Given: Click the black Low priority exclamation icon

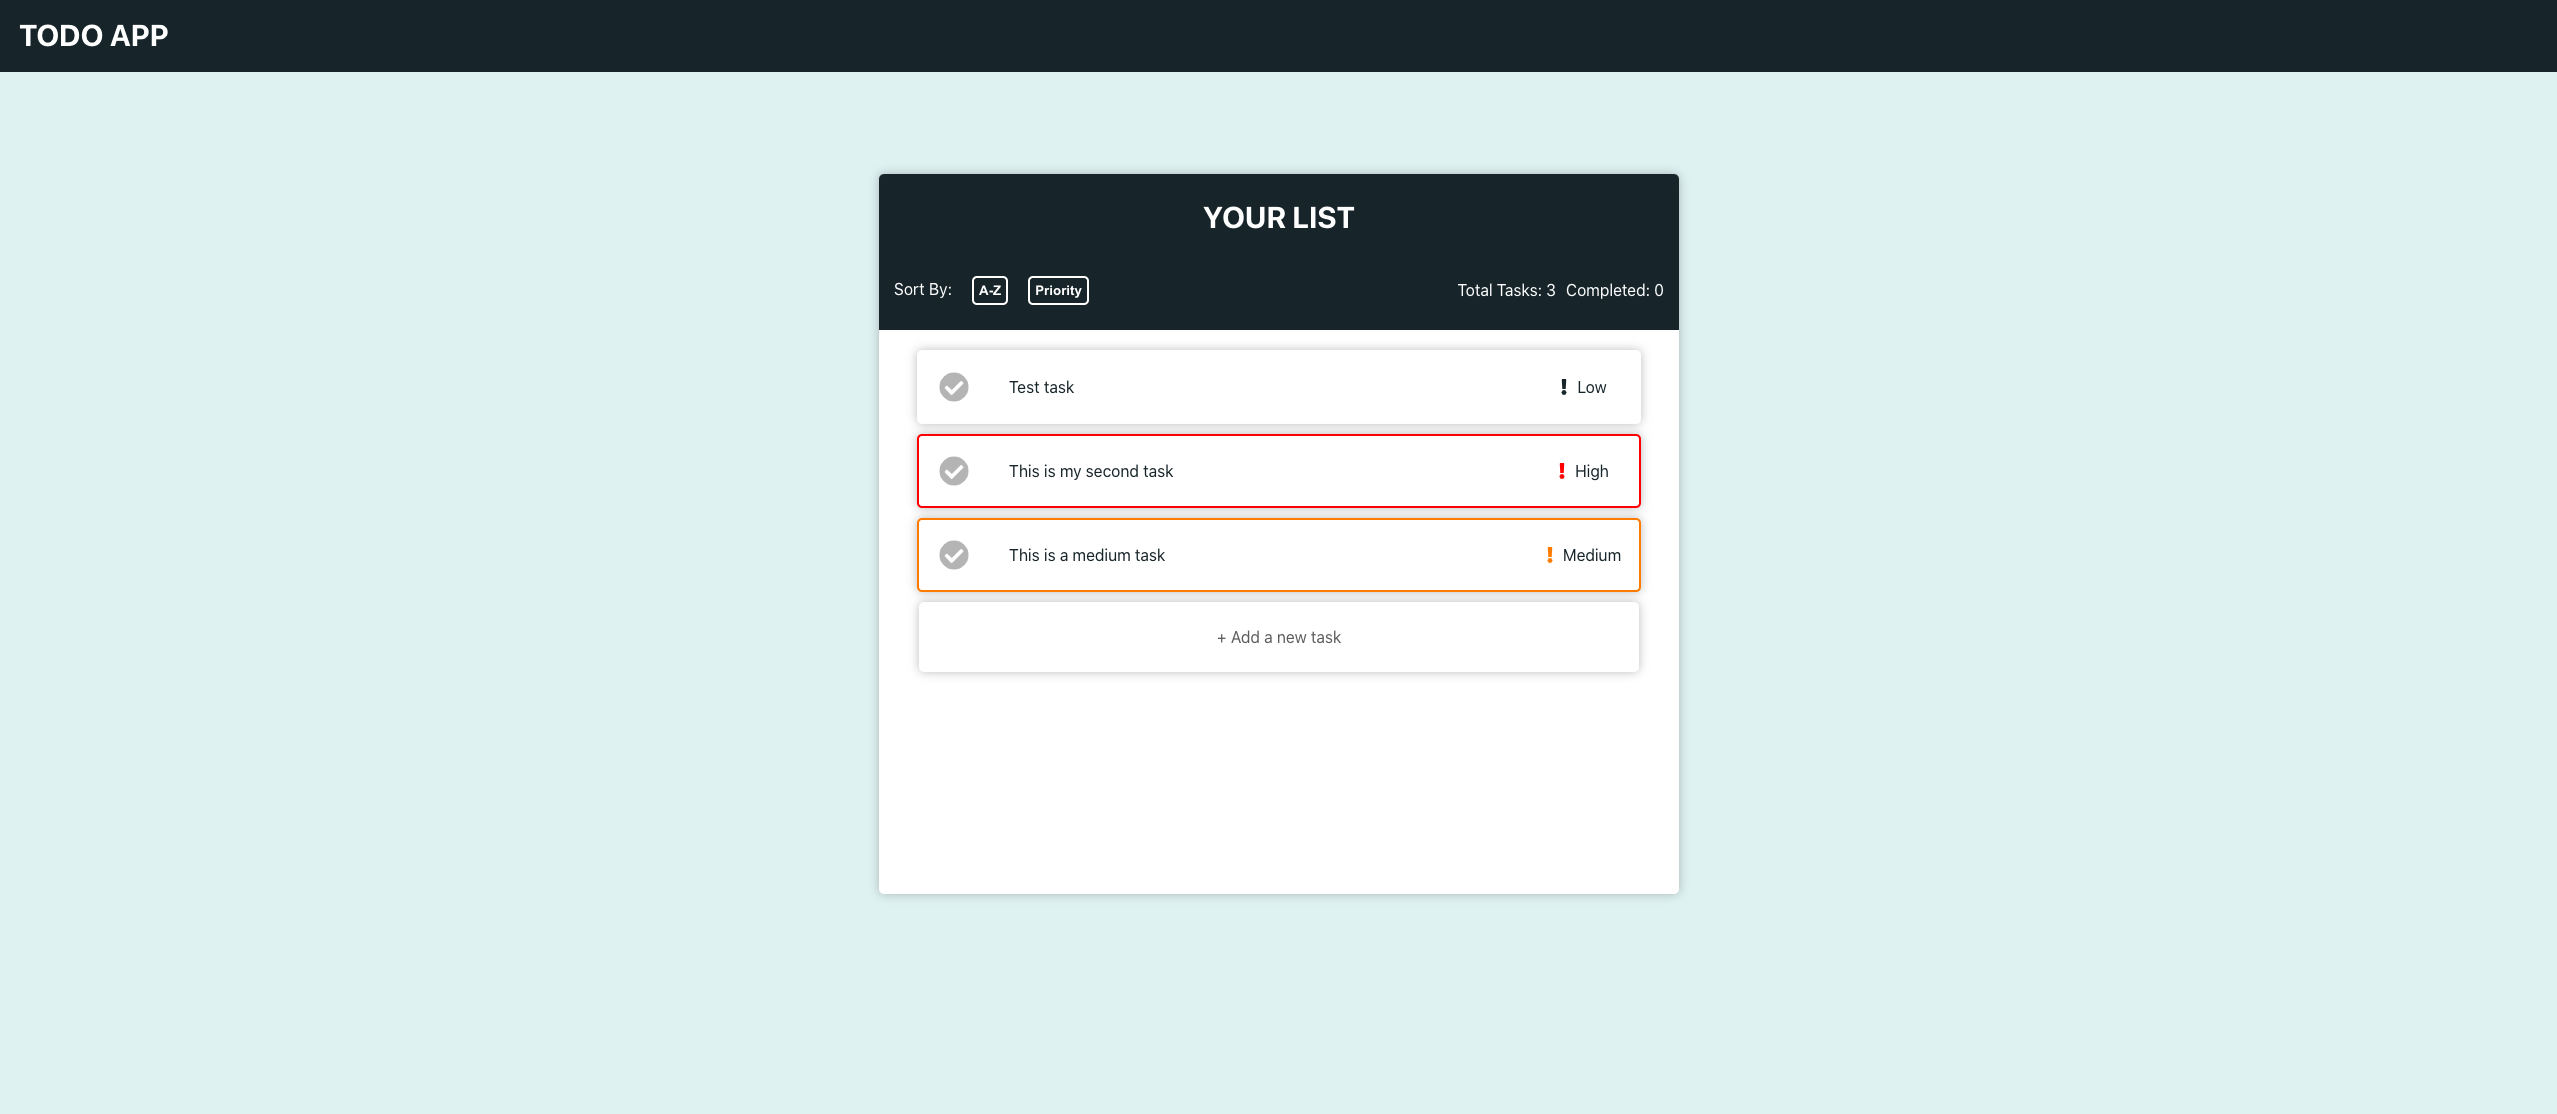Looking at the screenshot, I should pyautogui.click(x=1563, y=387).
